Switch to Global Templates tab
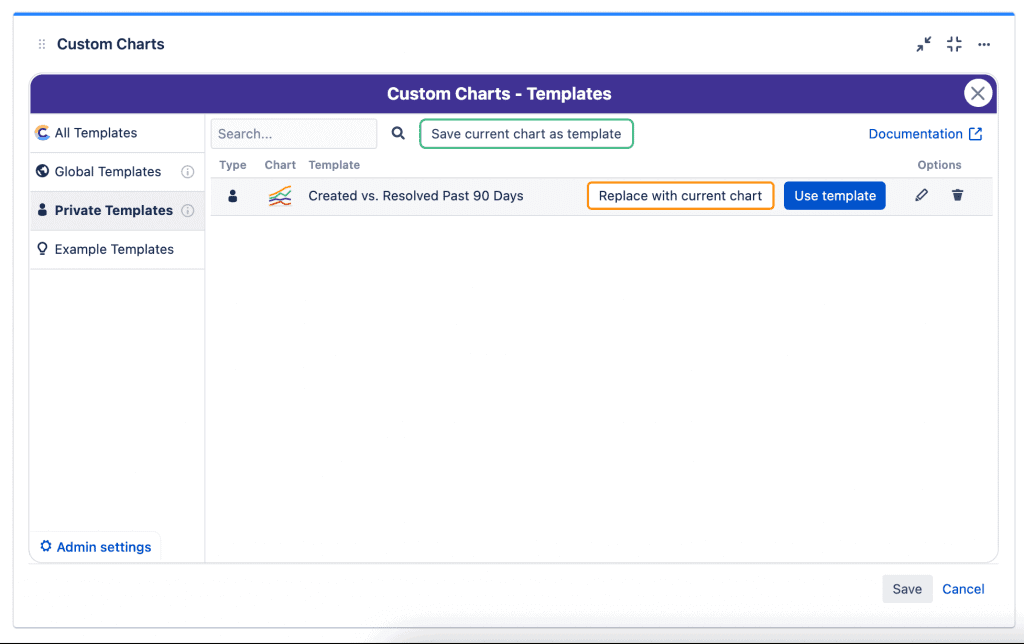This screenshot has width=1024, height=644. (x=107, y=172)
